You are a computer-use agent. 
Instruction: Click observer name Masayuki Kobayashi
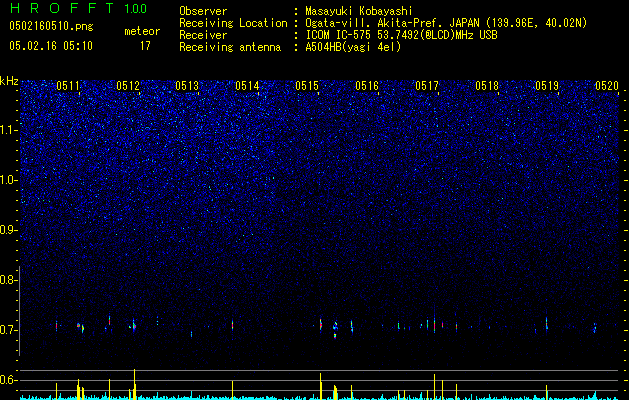point(359,11)
